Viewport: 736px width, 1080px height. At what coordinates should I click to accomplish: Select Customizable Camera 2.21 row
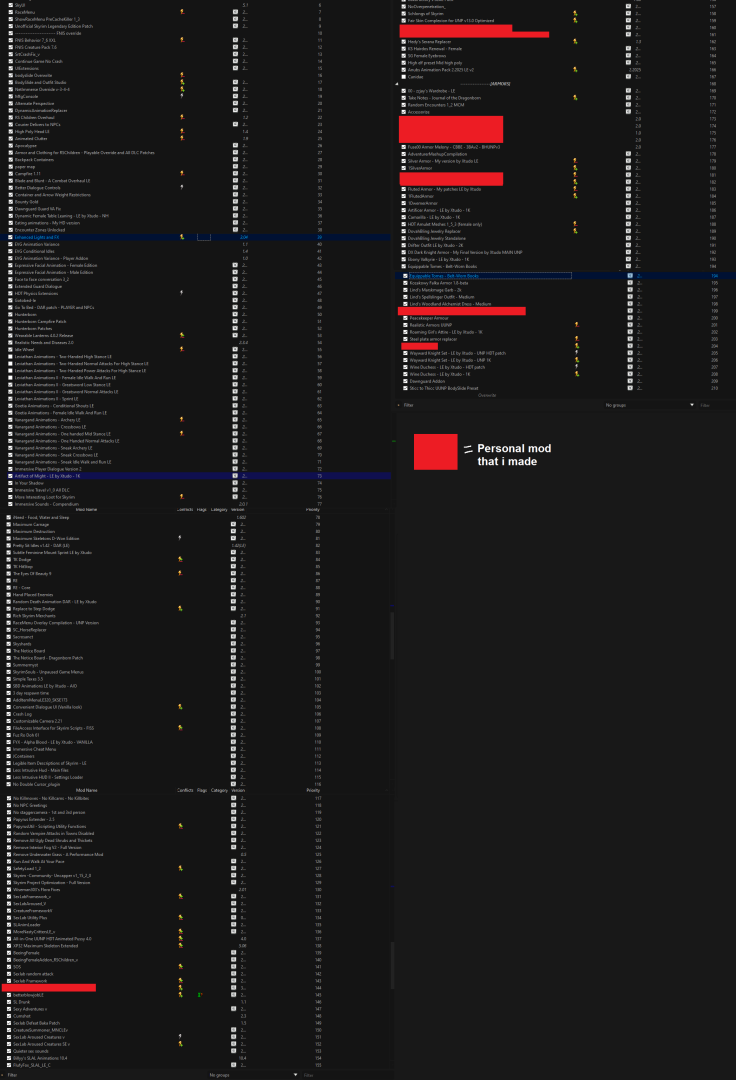pyautogui.click(x=196, y=721)
